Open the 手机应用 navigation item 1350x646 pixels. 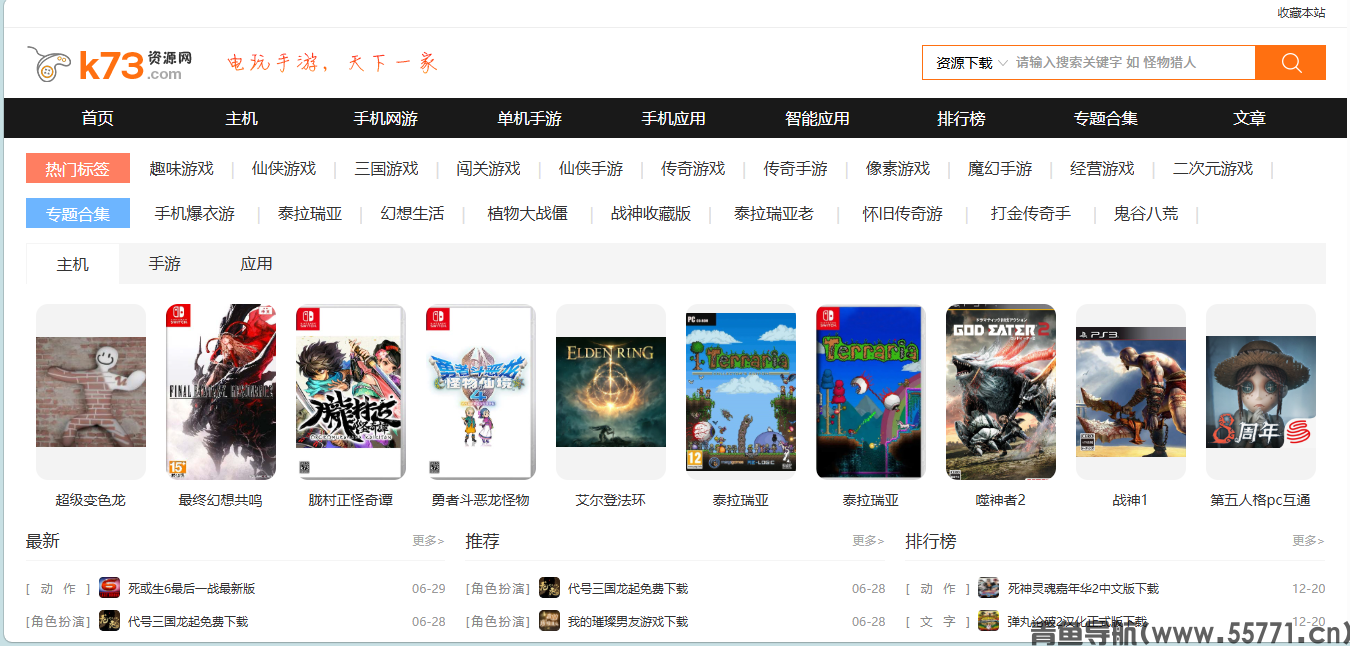[674, 118]
